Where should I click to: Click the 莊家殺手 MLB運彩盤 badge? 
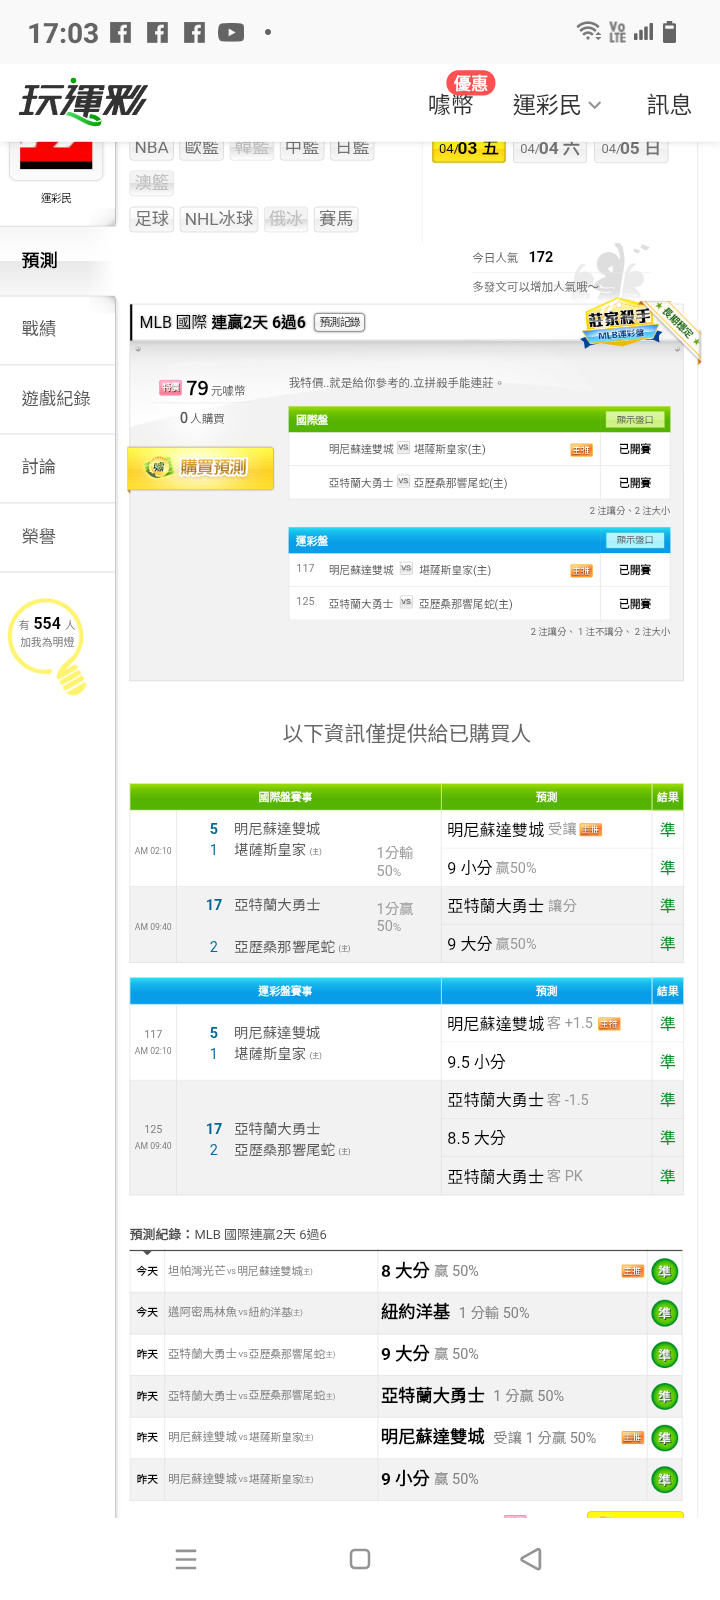(x=622, y=325)
